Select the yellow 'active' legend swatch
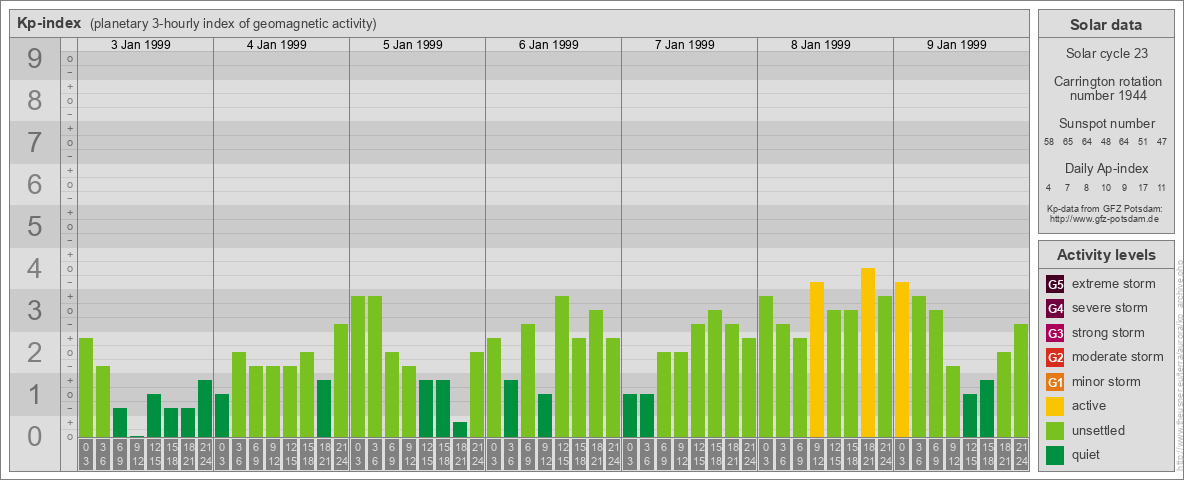The width and height of the screenshot is (1184, 480). coord(1055,406)
